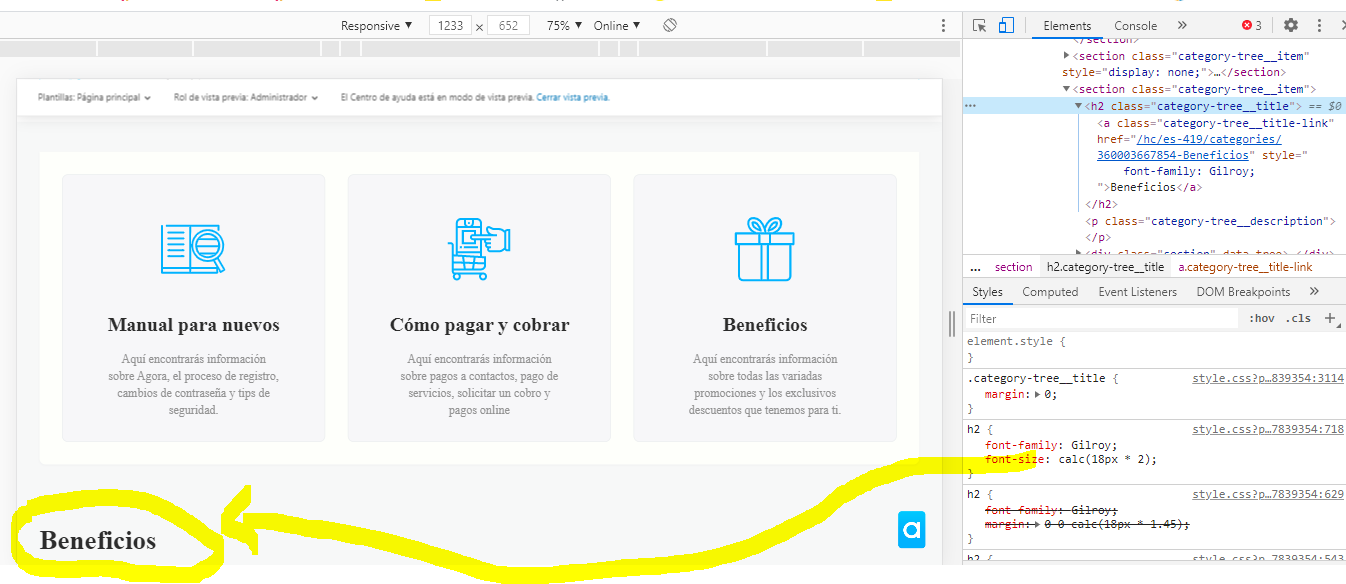
Task: Click the styles Filter input field
Action: [x=1100, y=319]
